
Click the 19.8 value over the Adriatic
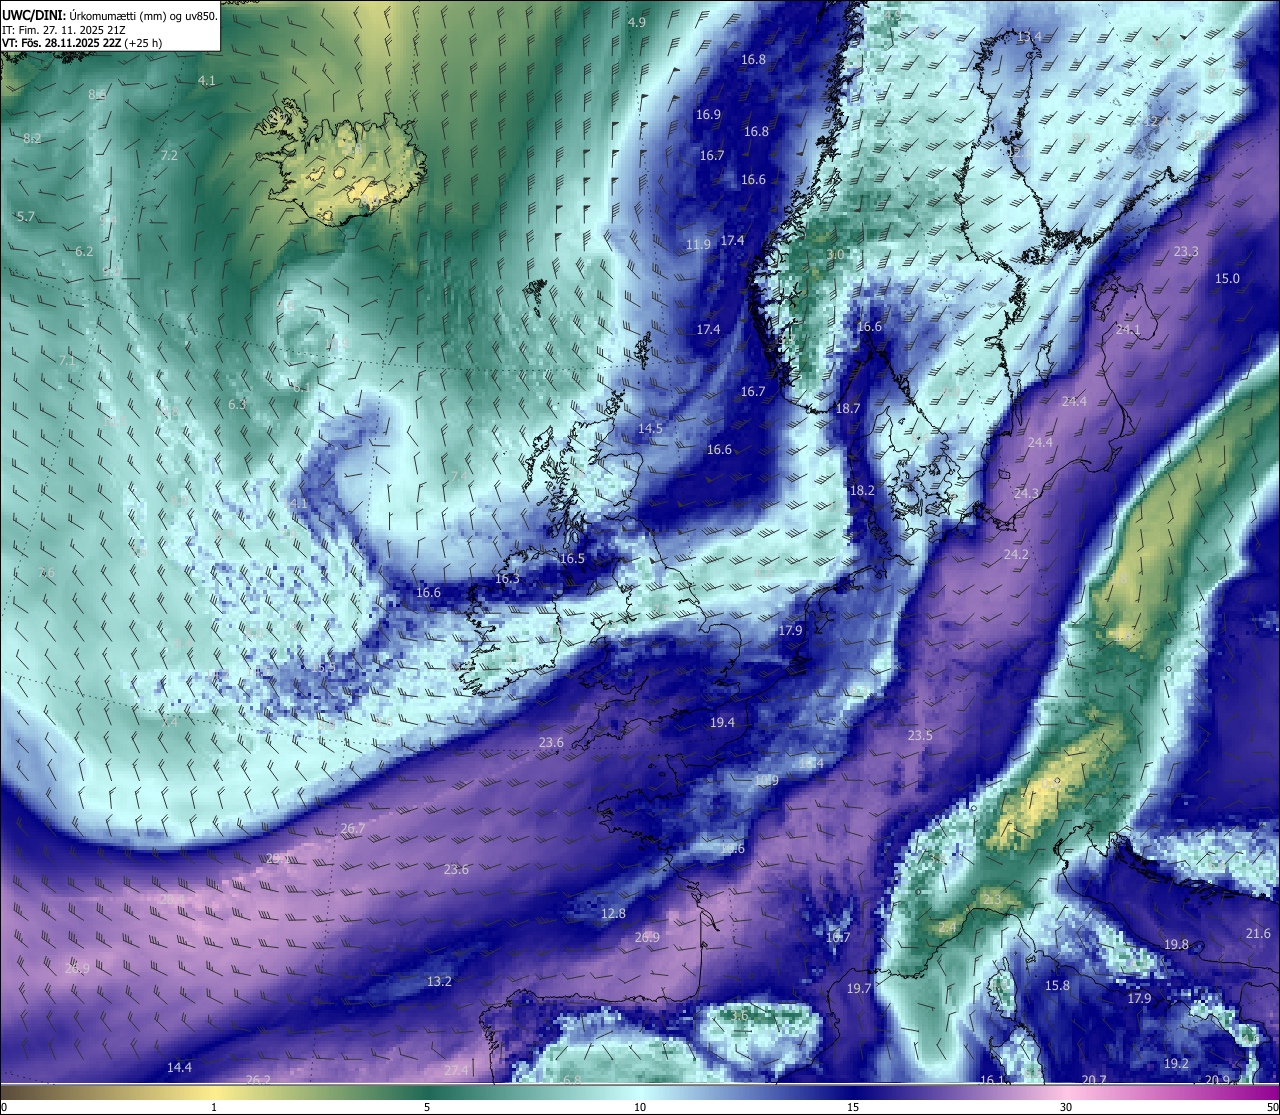pos(1176,944)
